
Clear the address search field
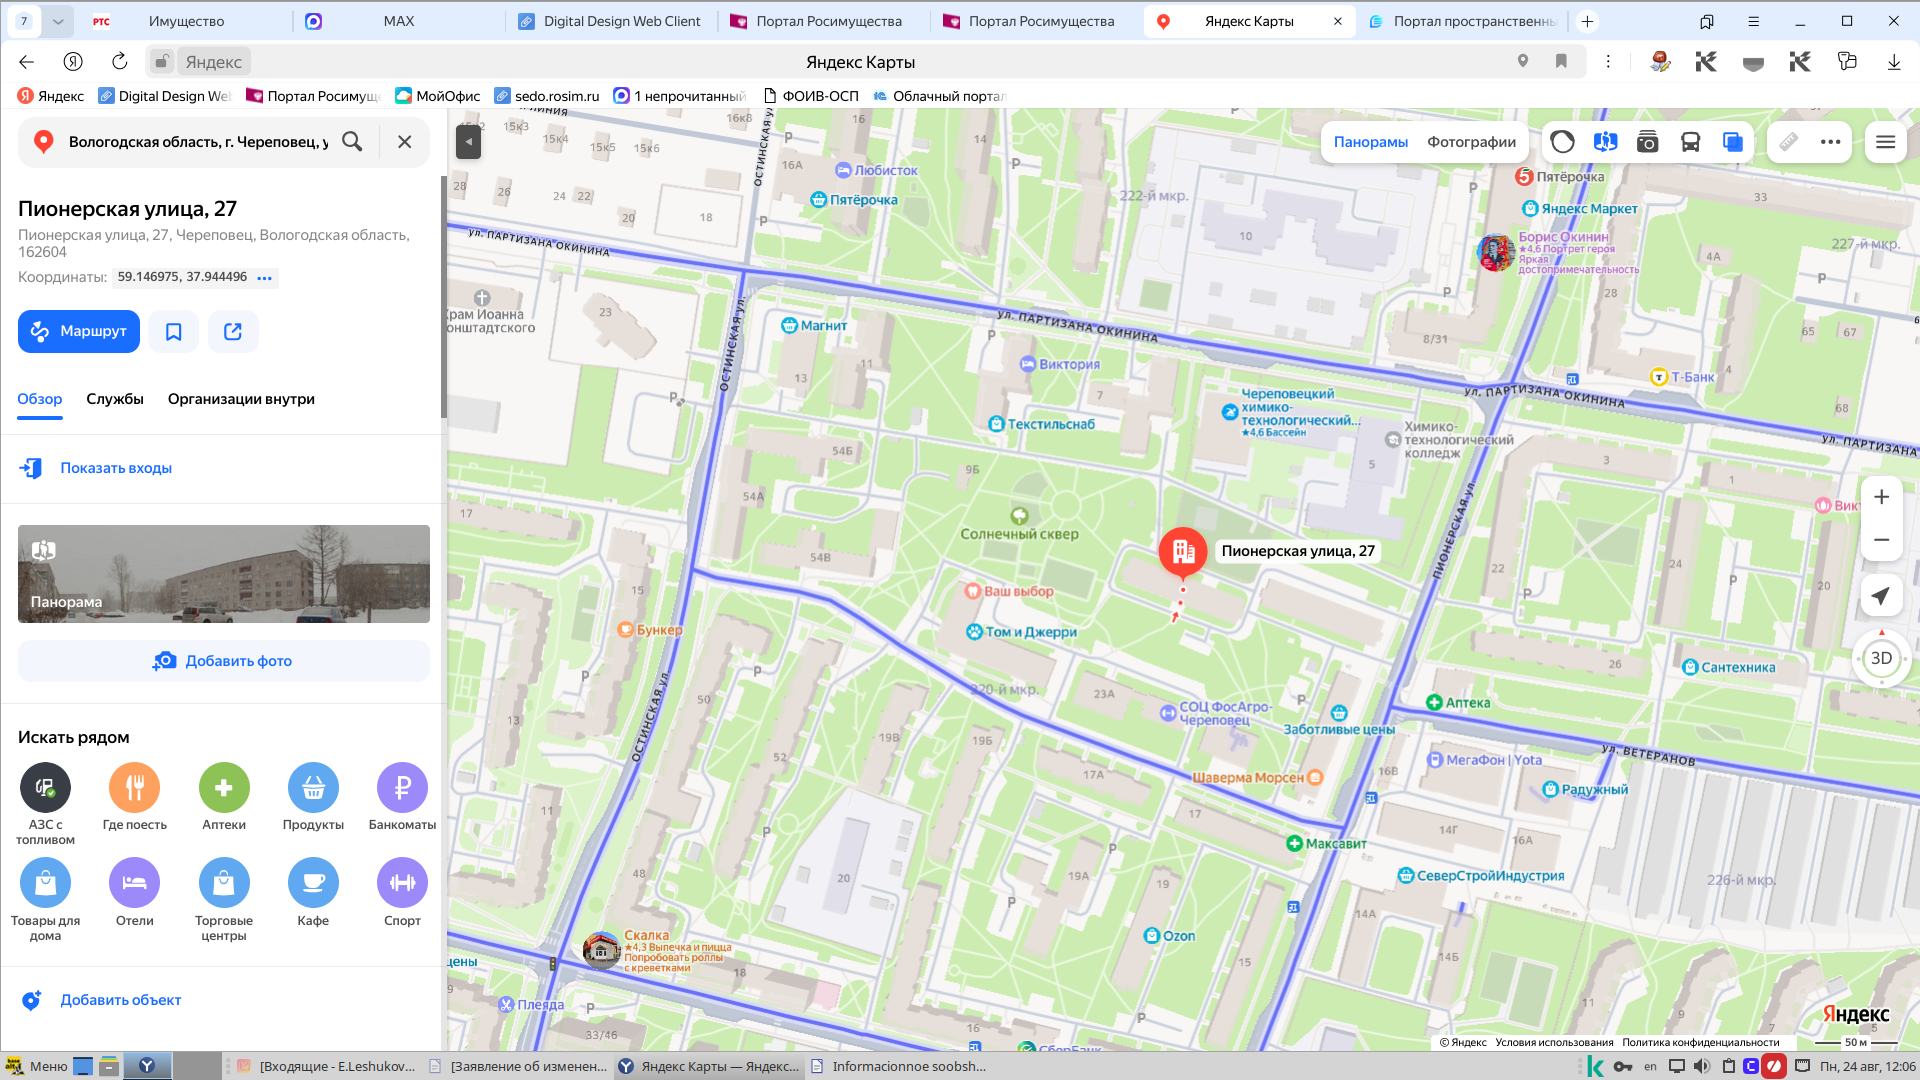pyautogui.click(x=405, y=142)
